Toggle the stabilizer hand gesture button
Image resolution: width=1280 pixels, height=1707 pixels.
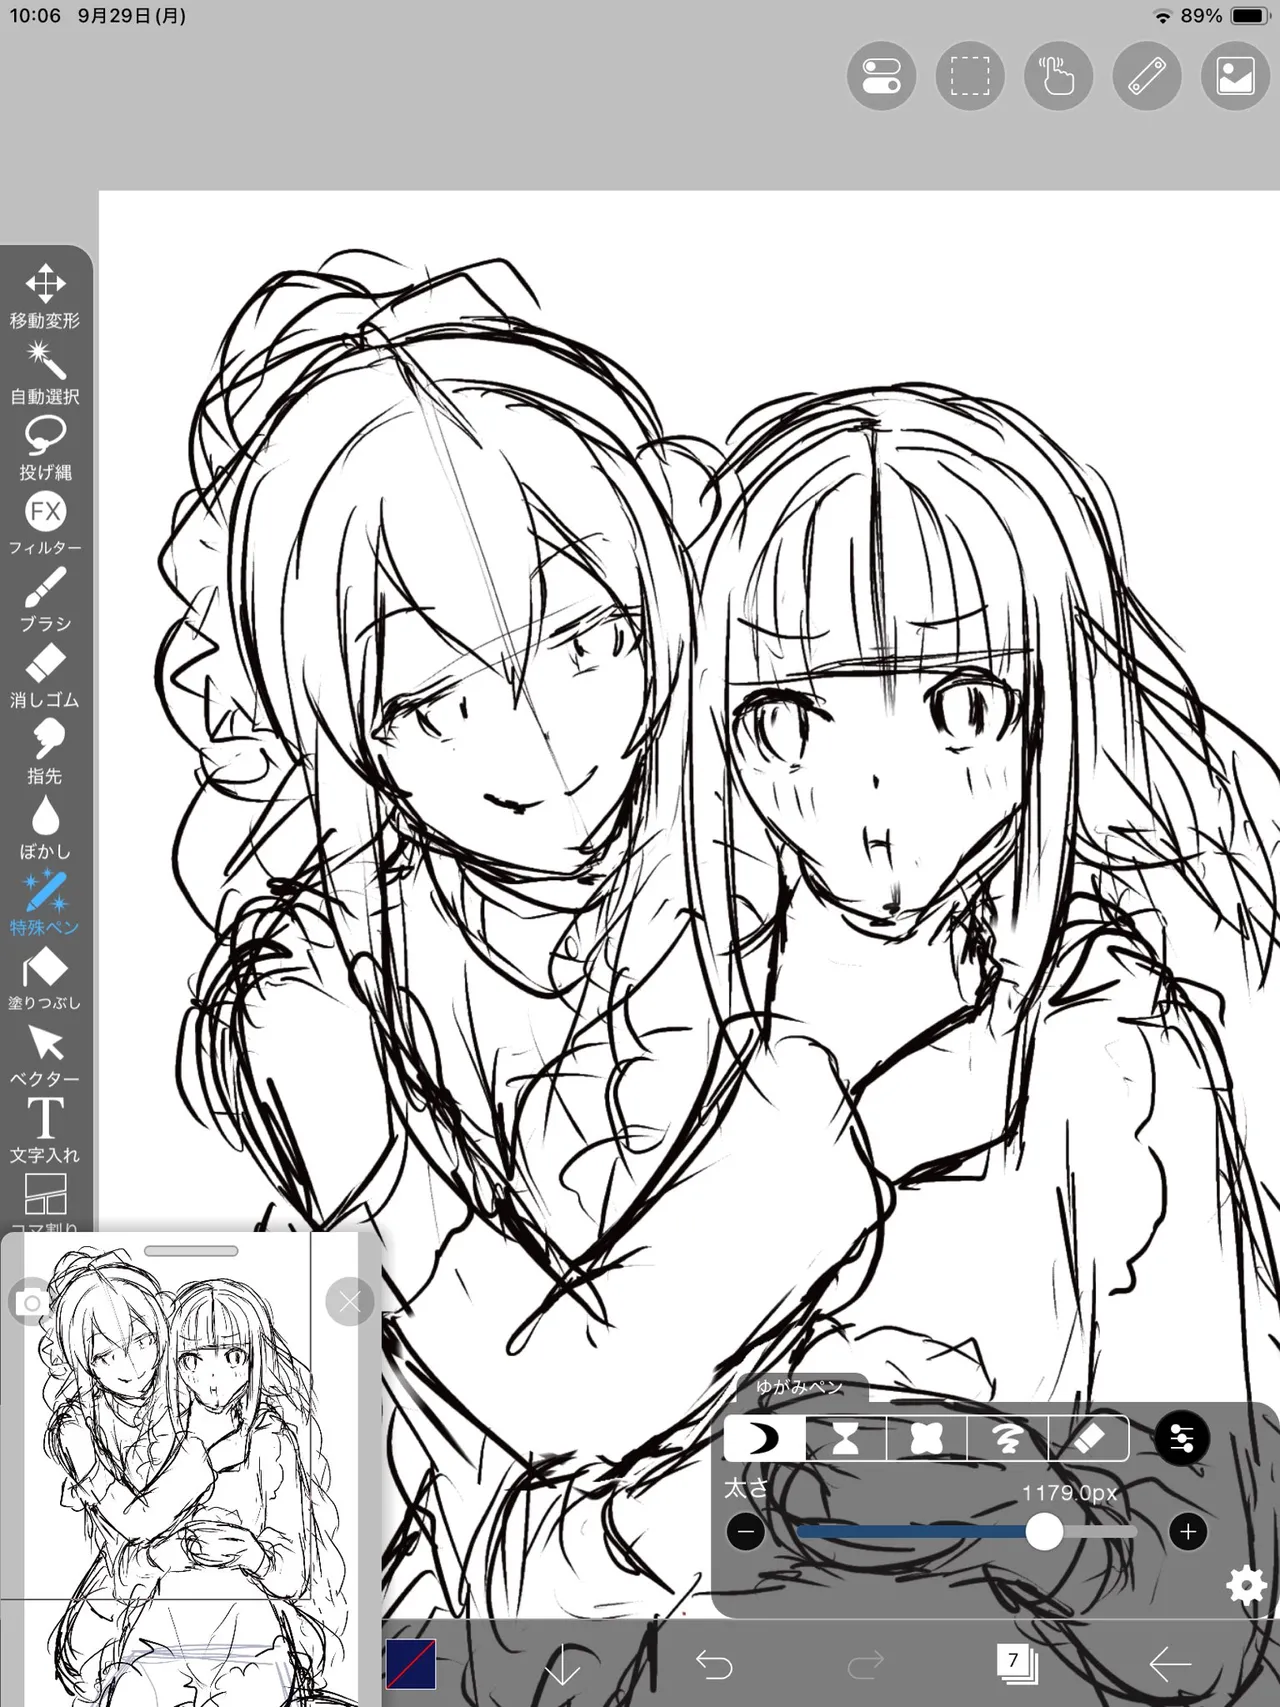[x=1058, y=76]
